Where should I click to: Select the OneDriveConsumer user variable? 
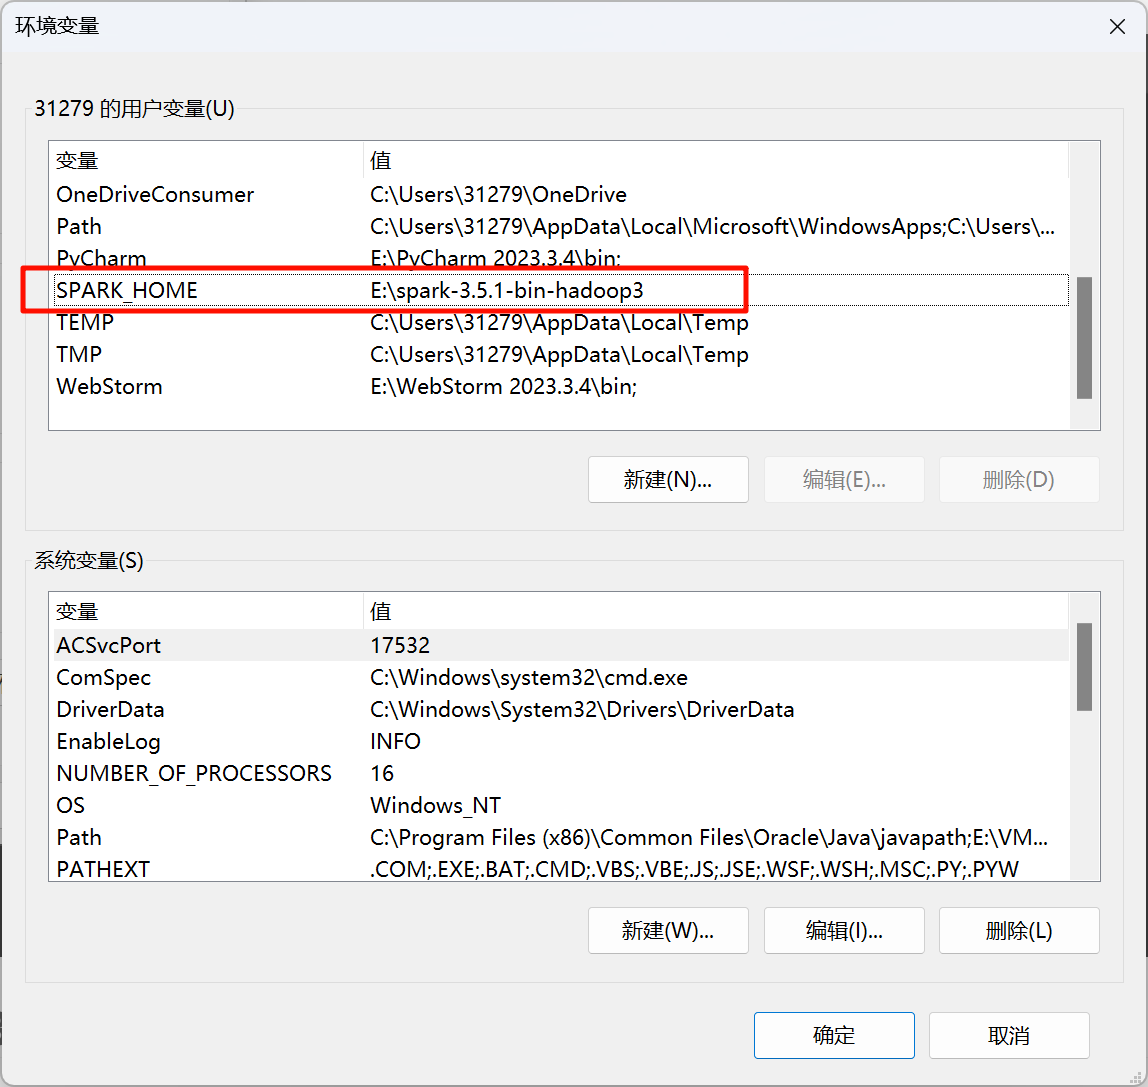155,194
